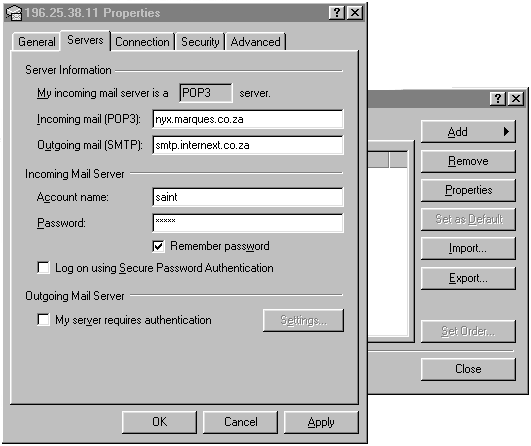Click Import... in the accounts window
The width and height of the screenshot is (531, 446).
(x=468, y=248)
